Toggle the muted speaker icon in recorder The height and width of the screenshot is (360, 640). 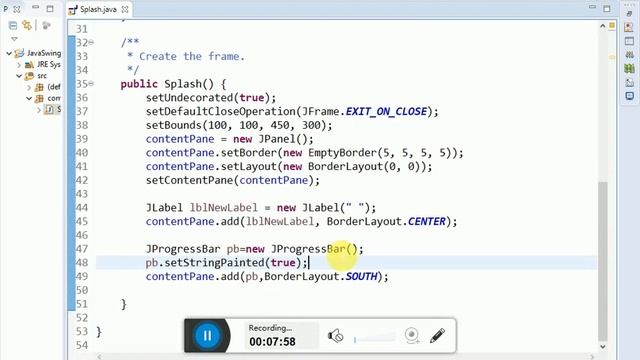(x=336, y=336)
